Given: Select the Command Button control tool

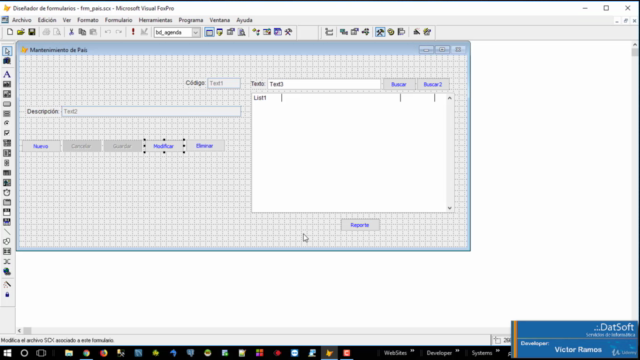Looking at the screenshot, I should 7,104.
